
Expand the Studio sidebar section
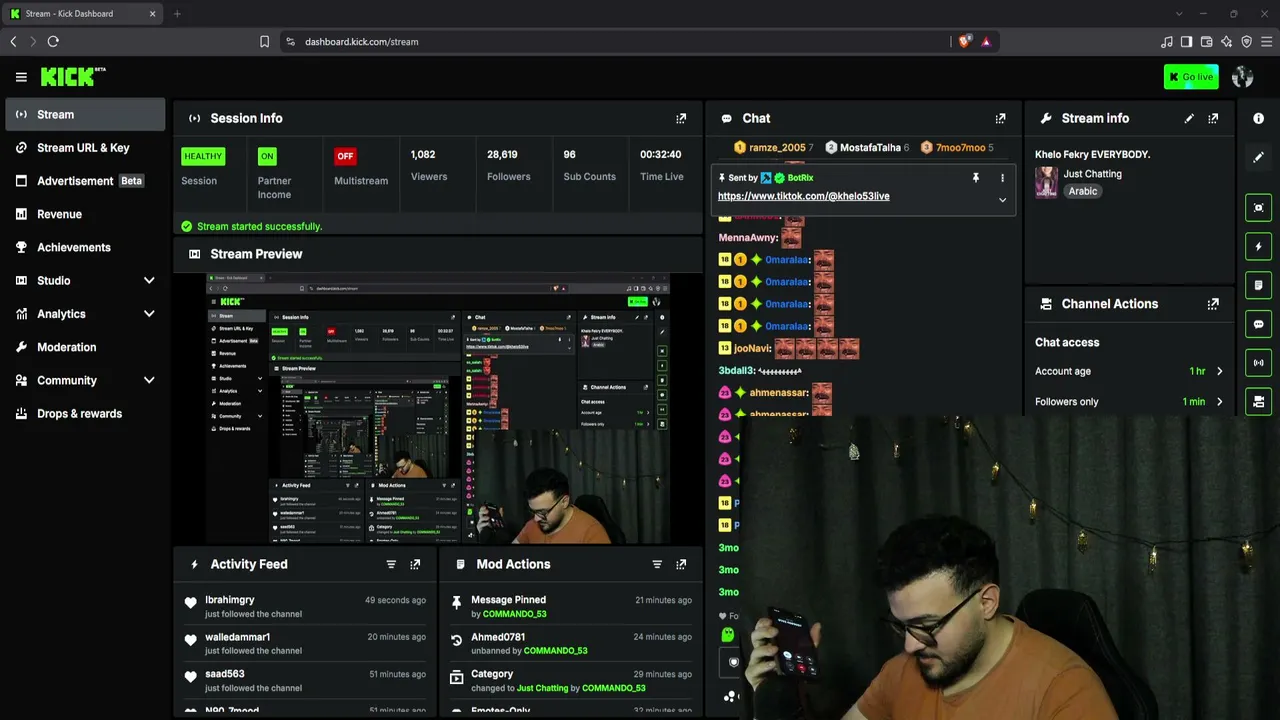[x=149, y=281]
